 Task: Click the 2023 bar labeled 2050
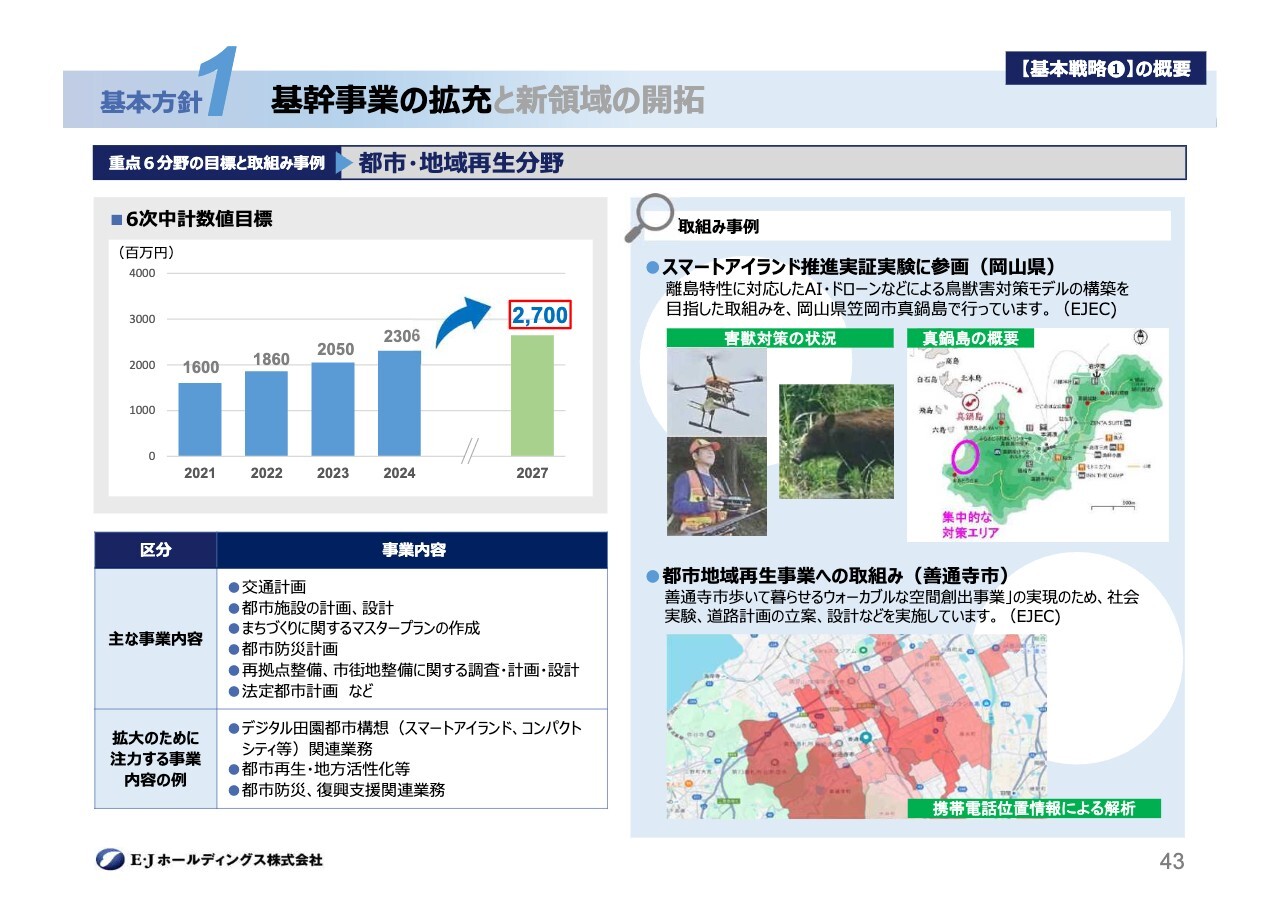[332, 409]
